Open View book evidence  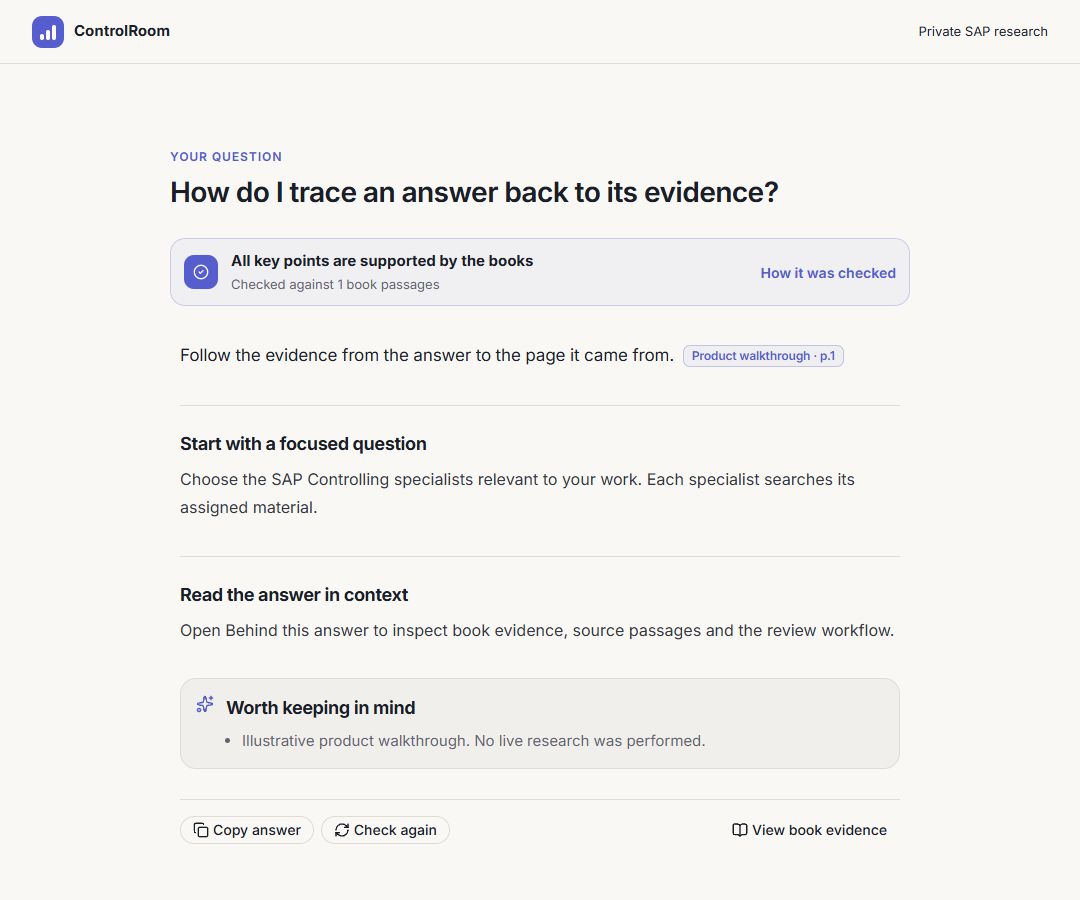point(809,830)
